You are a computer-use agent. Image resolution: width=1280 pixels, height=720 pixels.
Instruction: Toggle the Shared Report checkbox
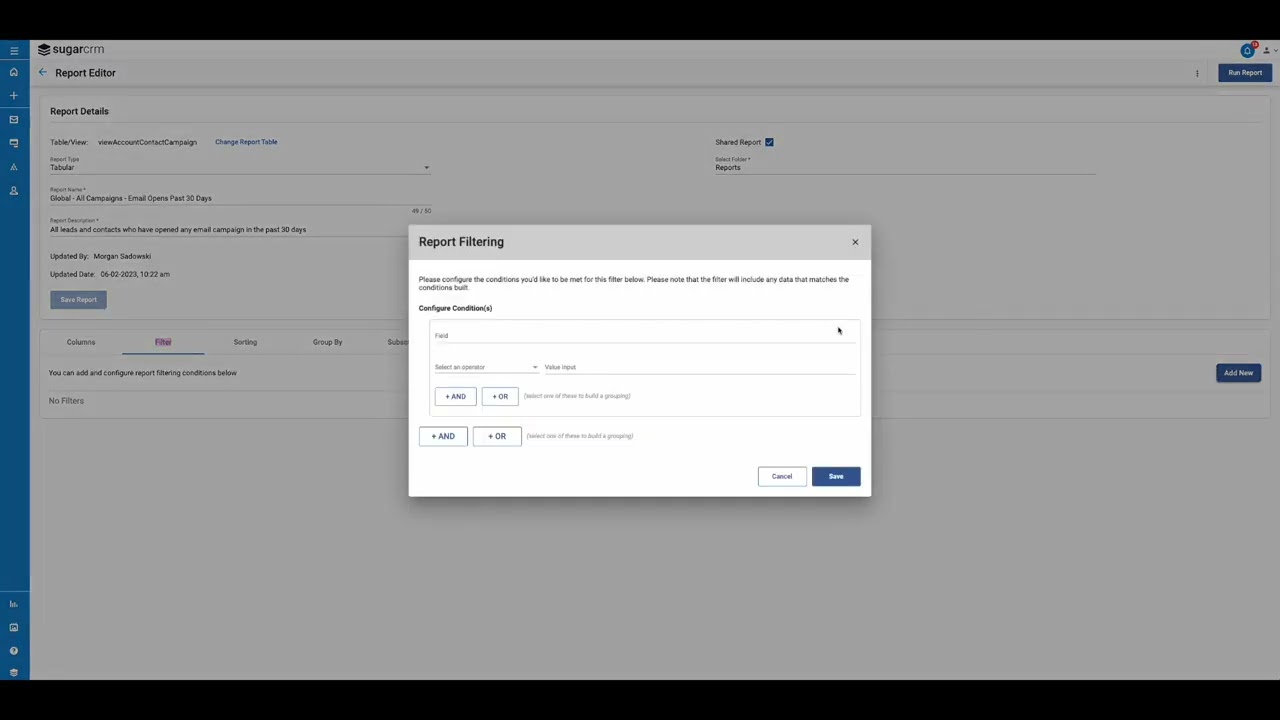[x=769, y=142]
